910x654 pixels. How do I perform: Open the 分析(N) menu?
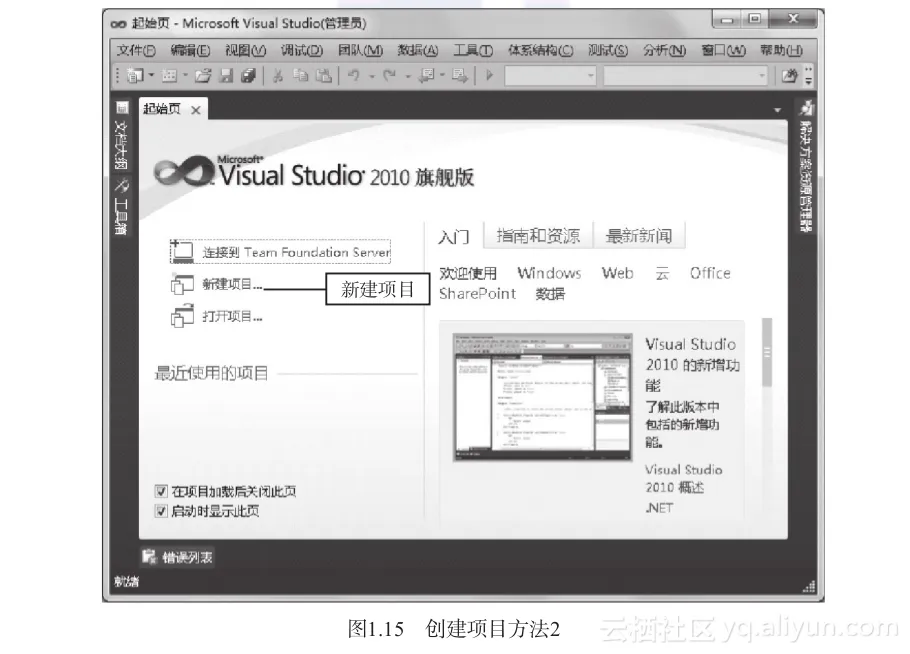click(665, 50)
